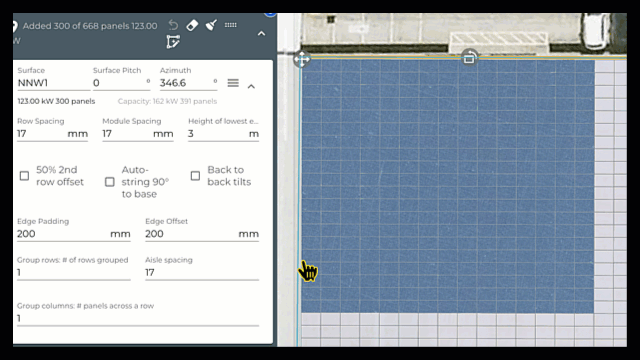Enable 50% 2nd row offset checkbox
The height and width of the screenshot is (360, 640).
24,176
